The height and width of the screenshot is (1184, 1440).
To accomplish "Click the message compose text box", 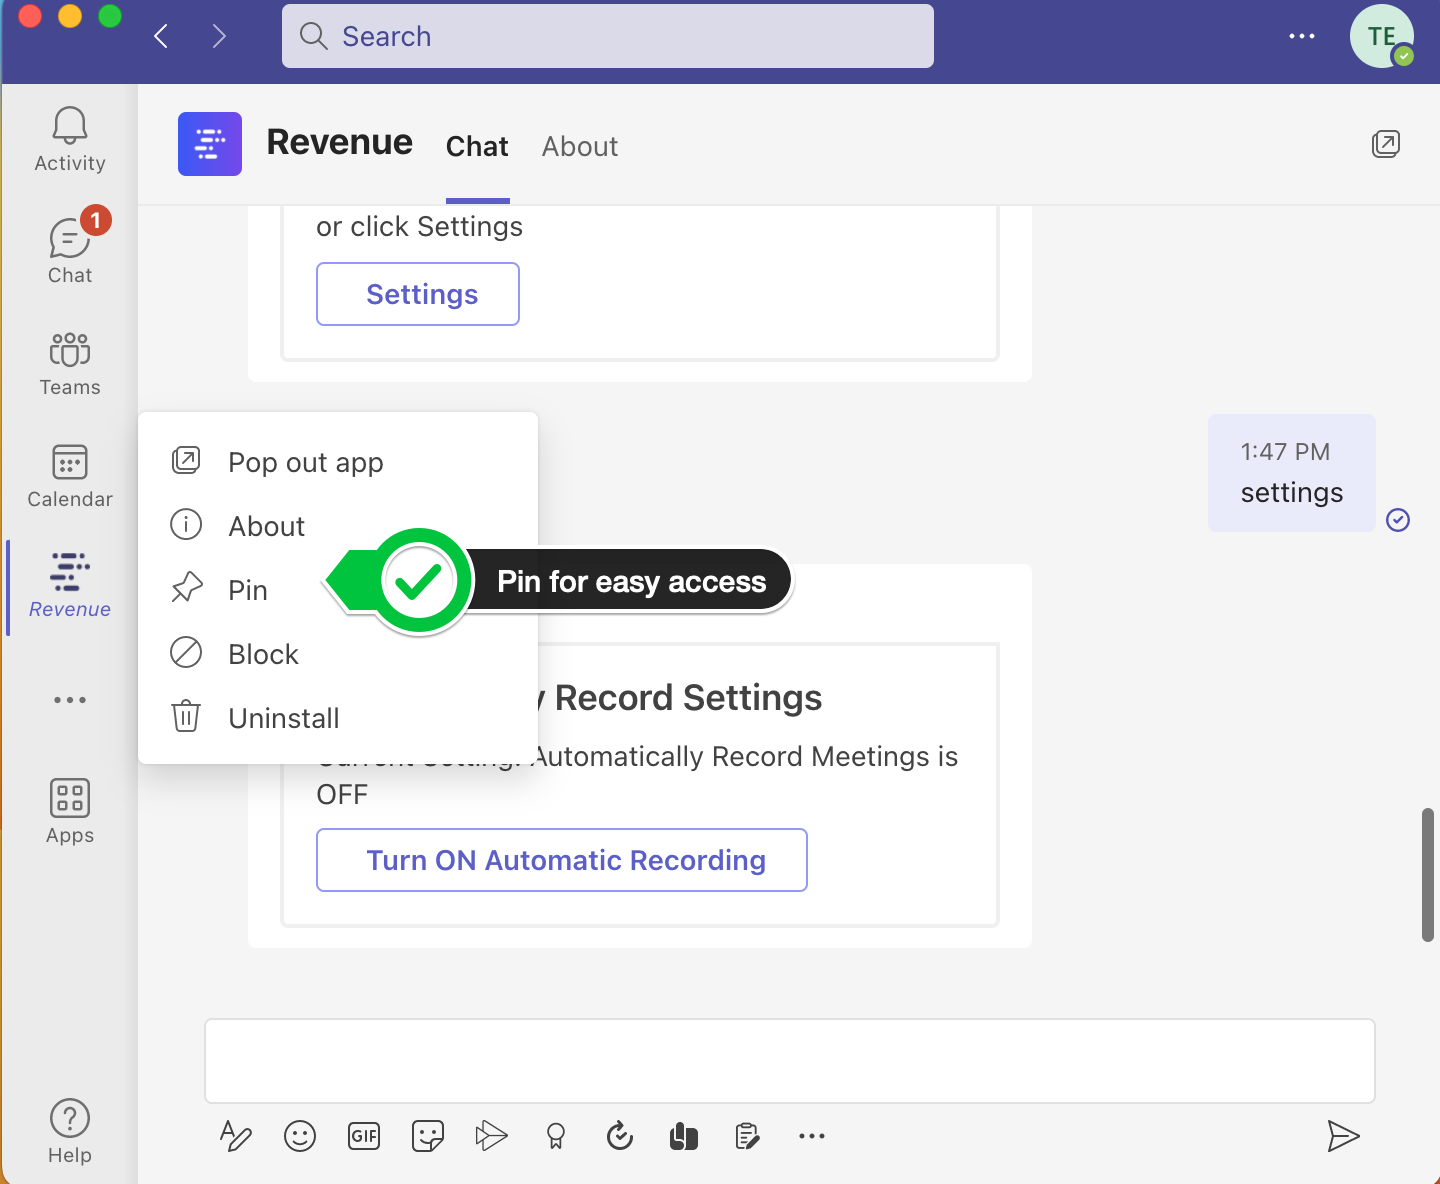I will coord(789,1060).
